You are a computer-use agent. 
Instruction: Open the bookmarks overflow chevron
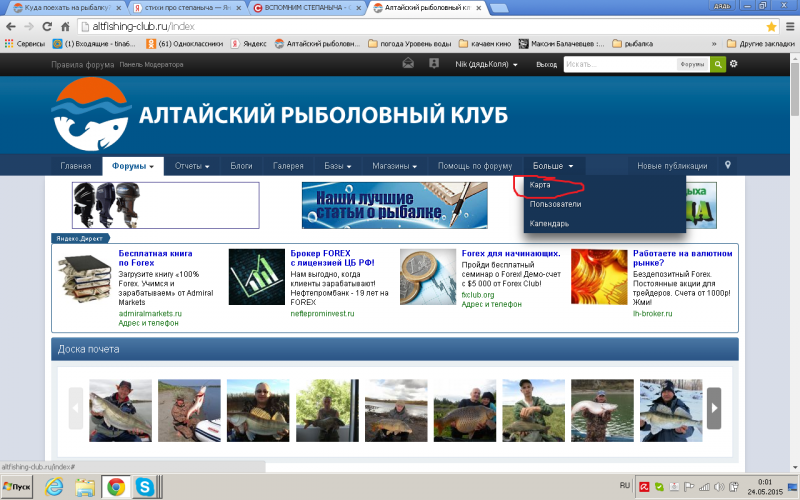[714, 44]
